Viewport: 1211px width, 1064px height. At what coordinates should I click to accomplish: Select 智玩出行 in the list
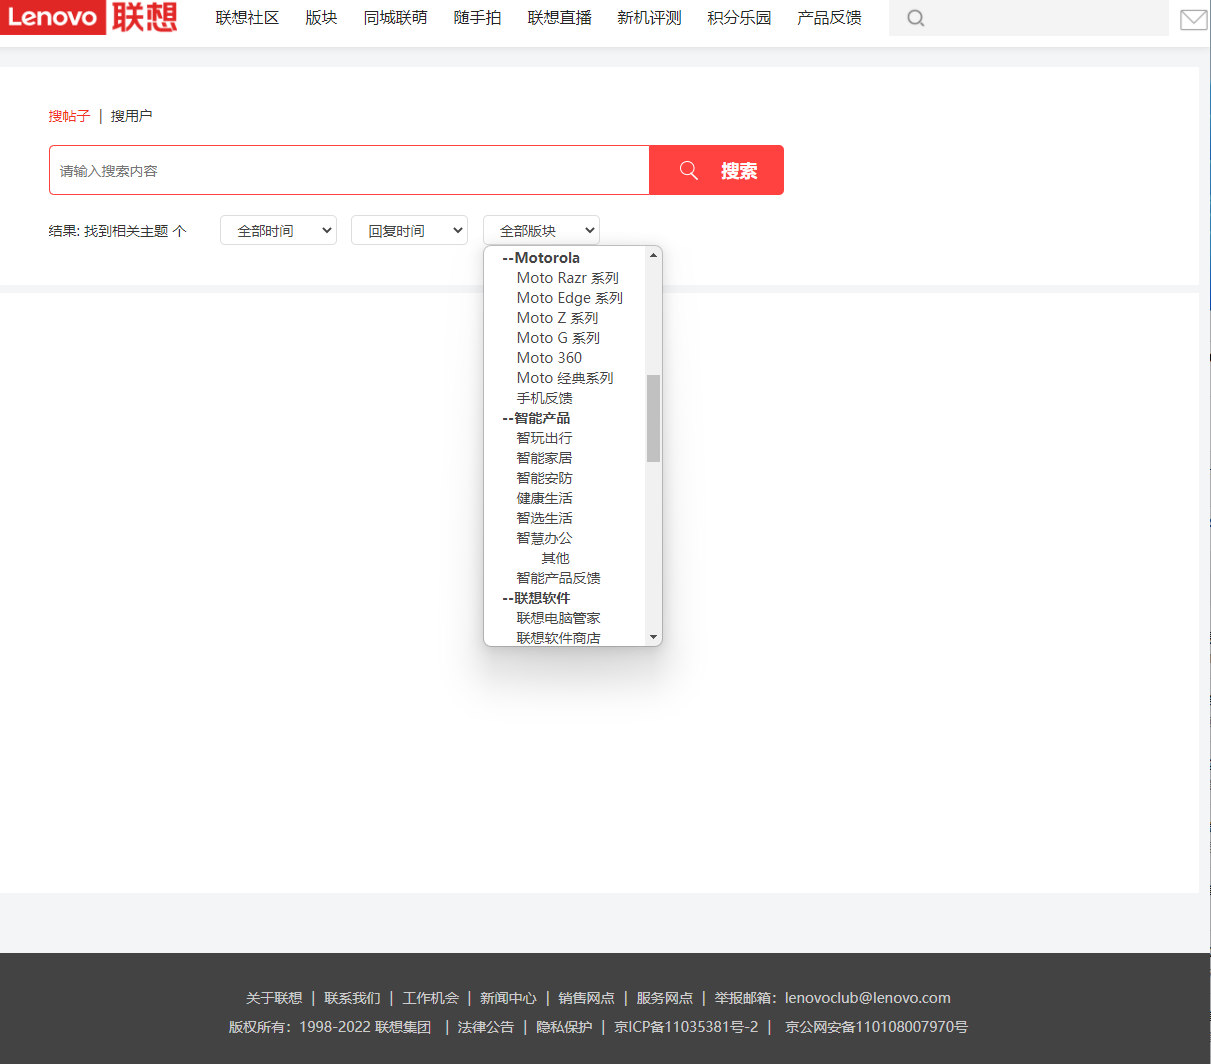coord(544,438)
